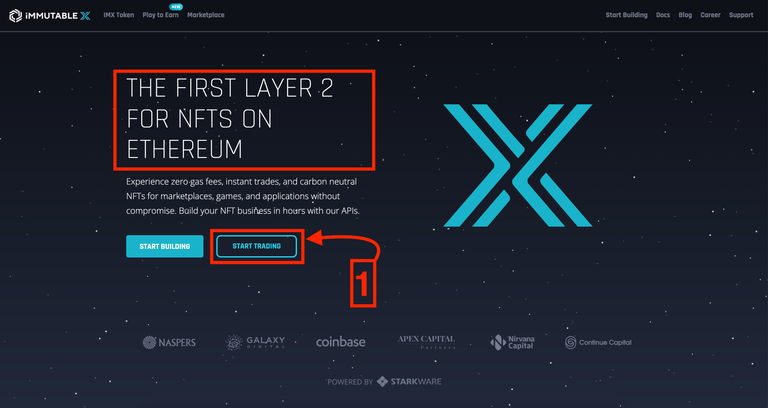Click Start Building in top navigation
The image size is (768, 408).
point(626,15)
